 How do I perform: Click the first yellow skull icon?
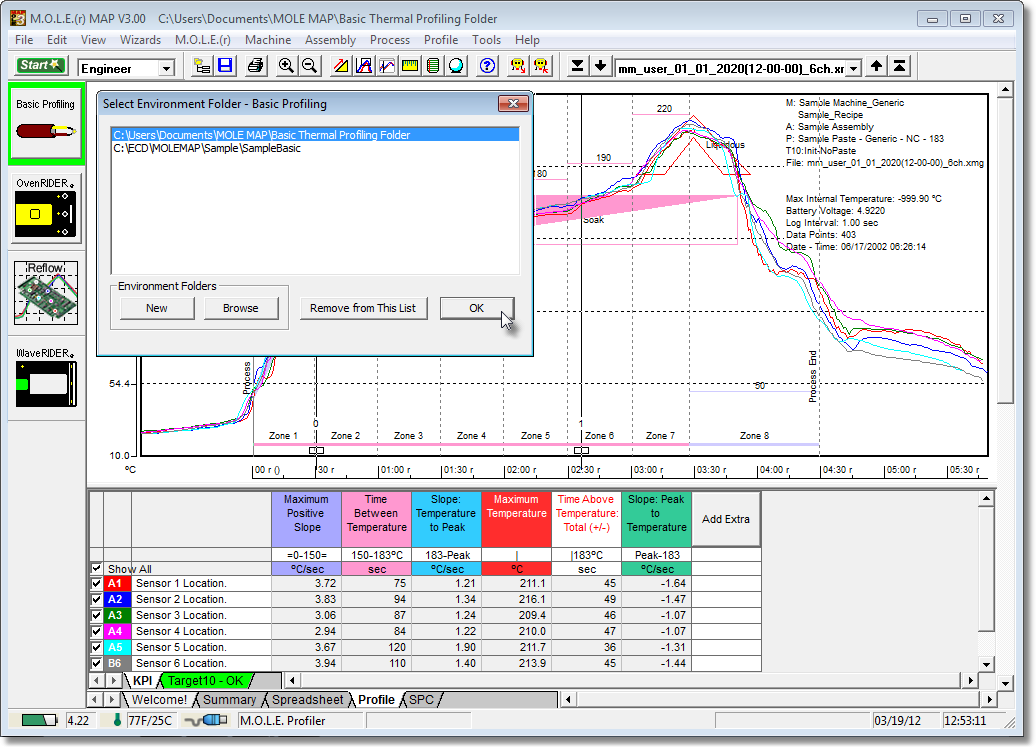pyautogui.click(x=518, y=66)
